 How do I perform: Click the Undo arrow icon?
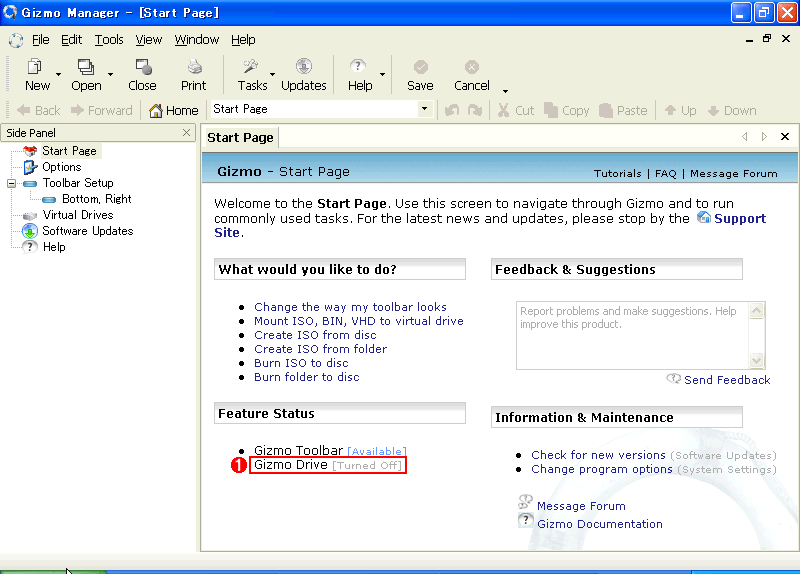coord(452,110)
